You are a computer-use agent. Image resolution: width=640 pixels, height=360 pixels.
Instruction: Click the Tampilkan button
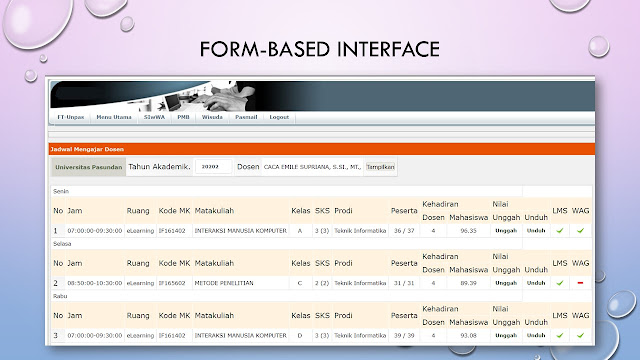380,167
